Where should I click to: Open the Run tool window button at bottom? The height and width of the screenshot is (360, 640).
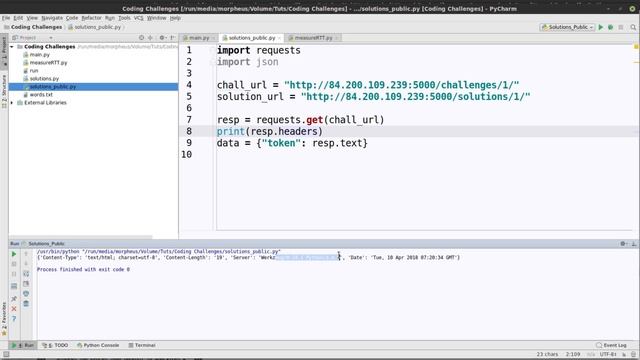pyautogui.click(x=23, y=345)
